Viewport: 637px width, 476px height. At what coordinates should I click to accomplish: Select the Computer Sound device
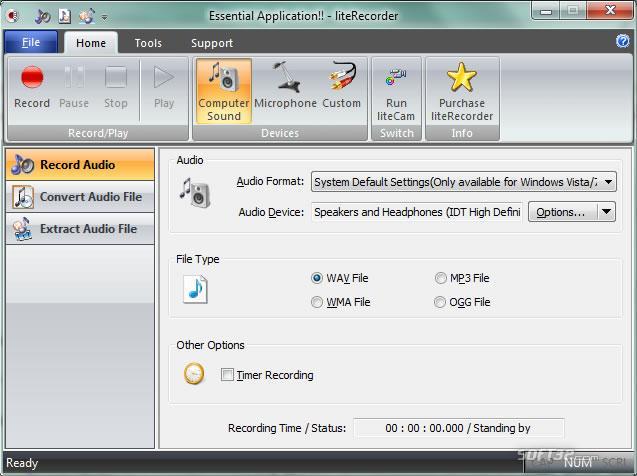[x=224, y=91]
